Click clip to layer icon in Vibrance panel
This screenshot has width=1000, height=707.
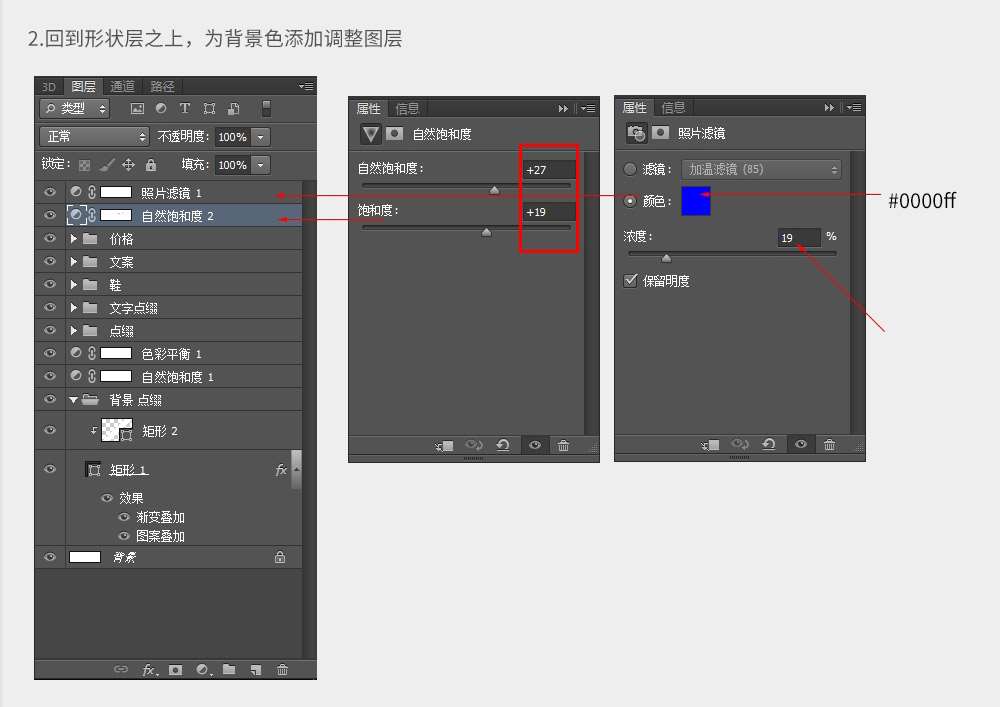[x=445, y=446]
